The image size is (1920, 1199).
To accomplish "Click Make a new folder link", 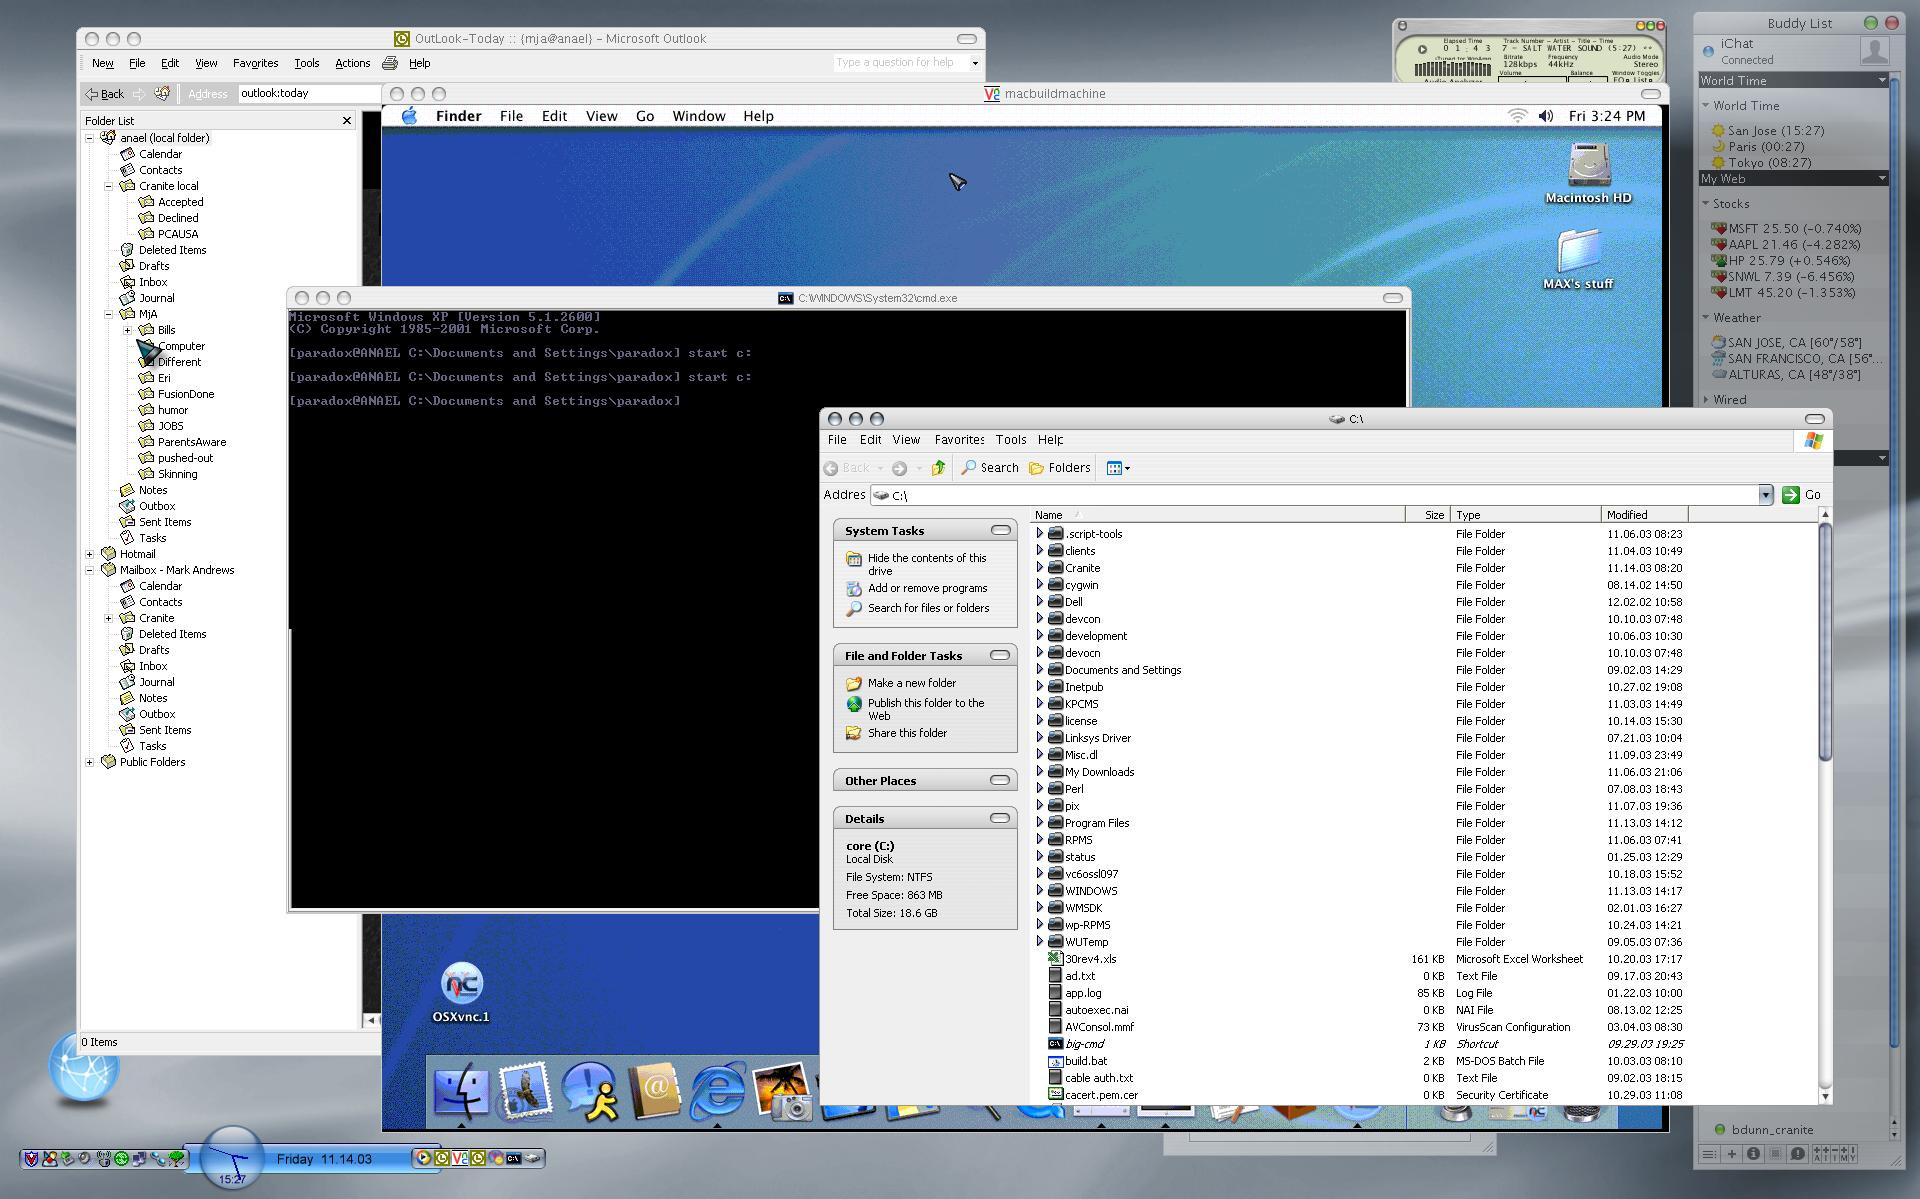I will pyautogui.click(x=911, y=683).
